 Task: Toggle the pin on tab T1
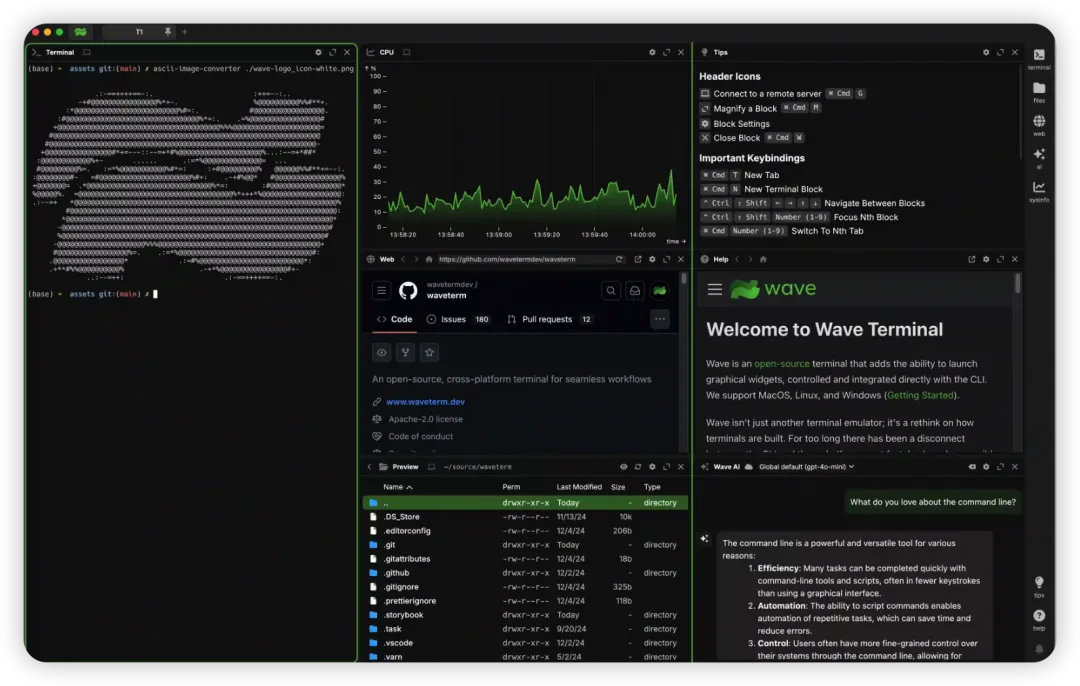167,32
